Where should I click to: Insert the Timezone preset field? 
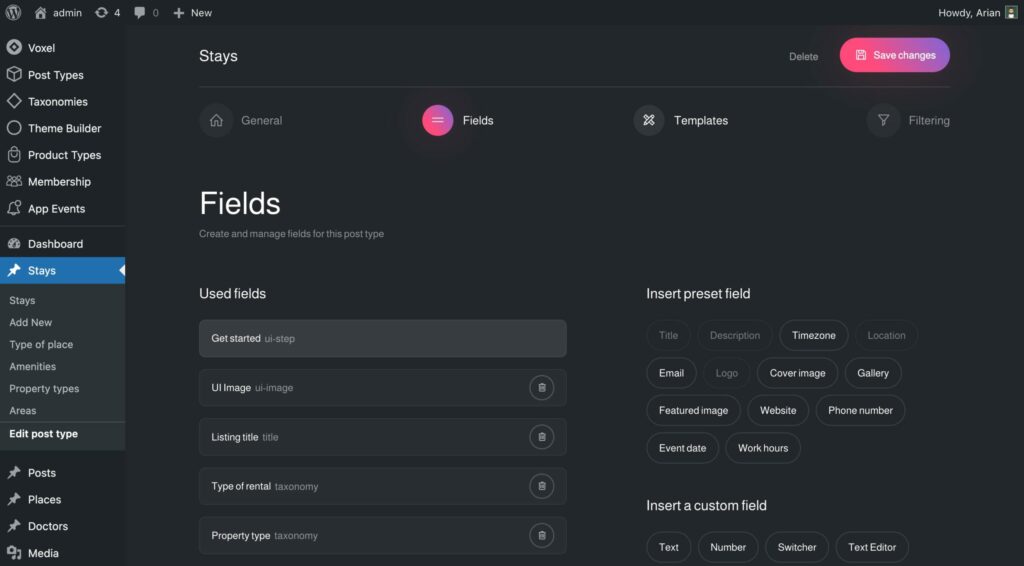tap(813, 336)
